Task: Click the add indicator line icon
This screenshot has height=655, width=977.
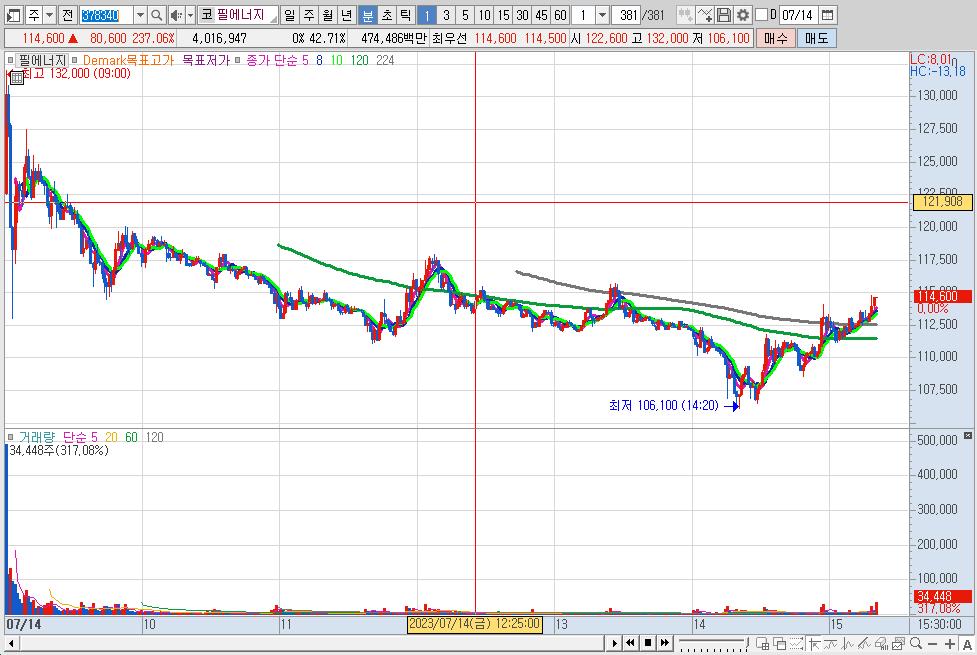Action: point(705,15)
